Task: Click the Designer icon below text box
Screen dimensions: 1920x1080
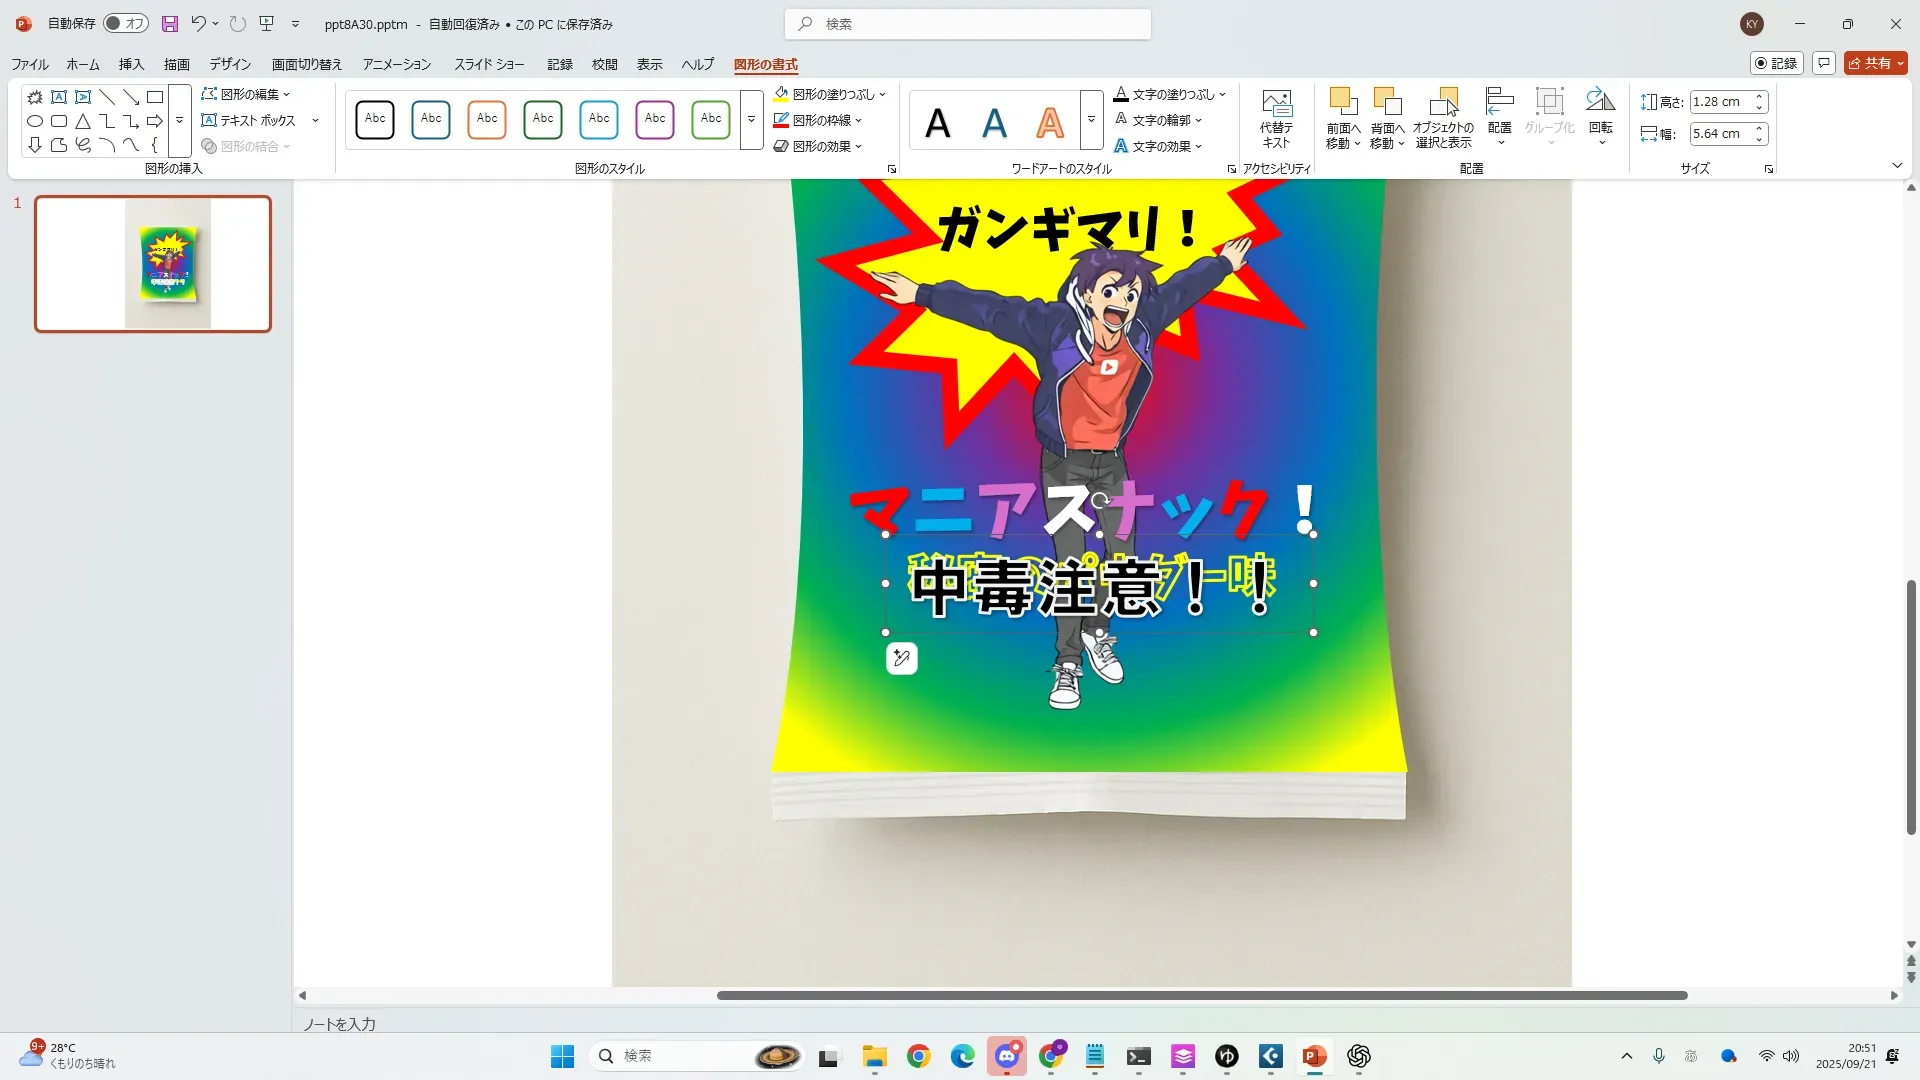Action: click(901, 658)
